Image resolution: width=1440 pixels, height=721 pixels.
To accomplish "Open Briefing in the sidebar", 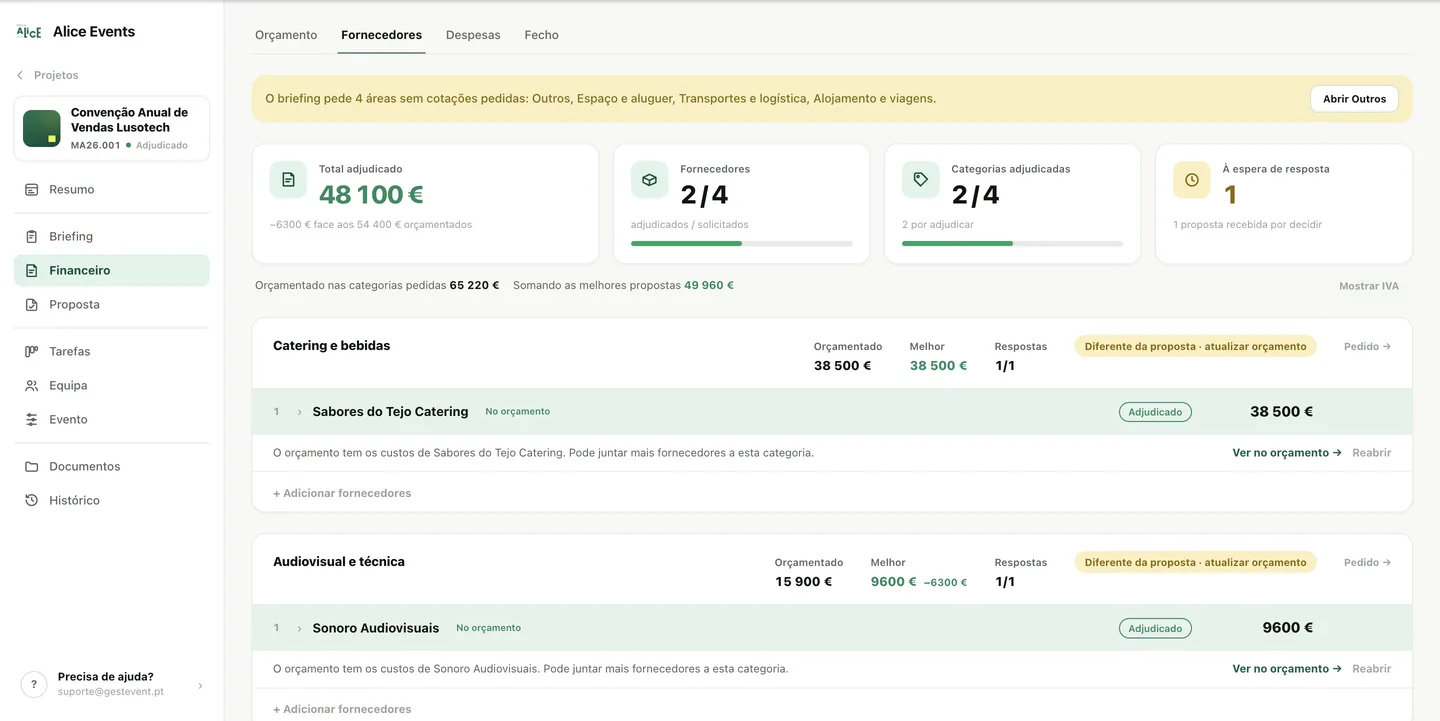I will pos(111,236).
